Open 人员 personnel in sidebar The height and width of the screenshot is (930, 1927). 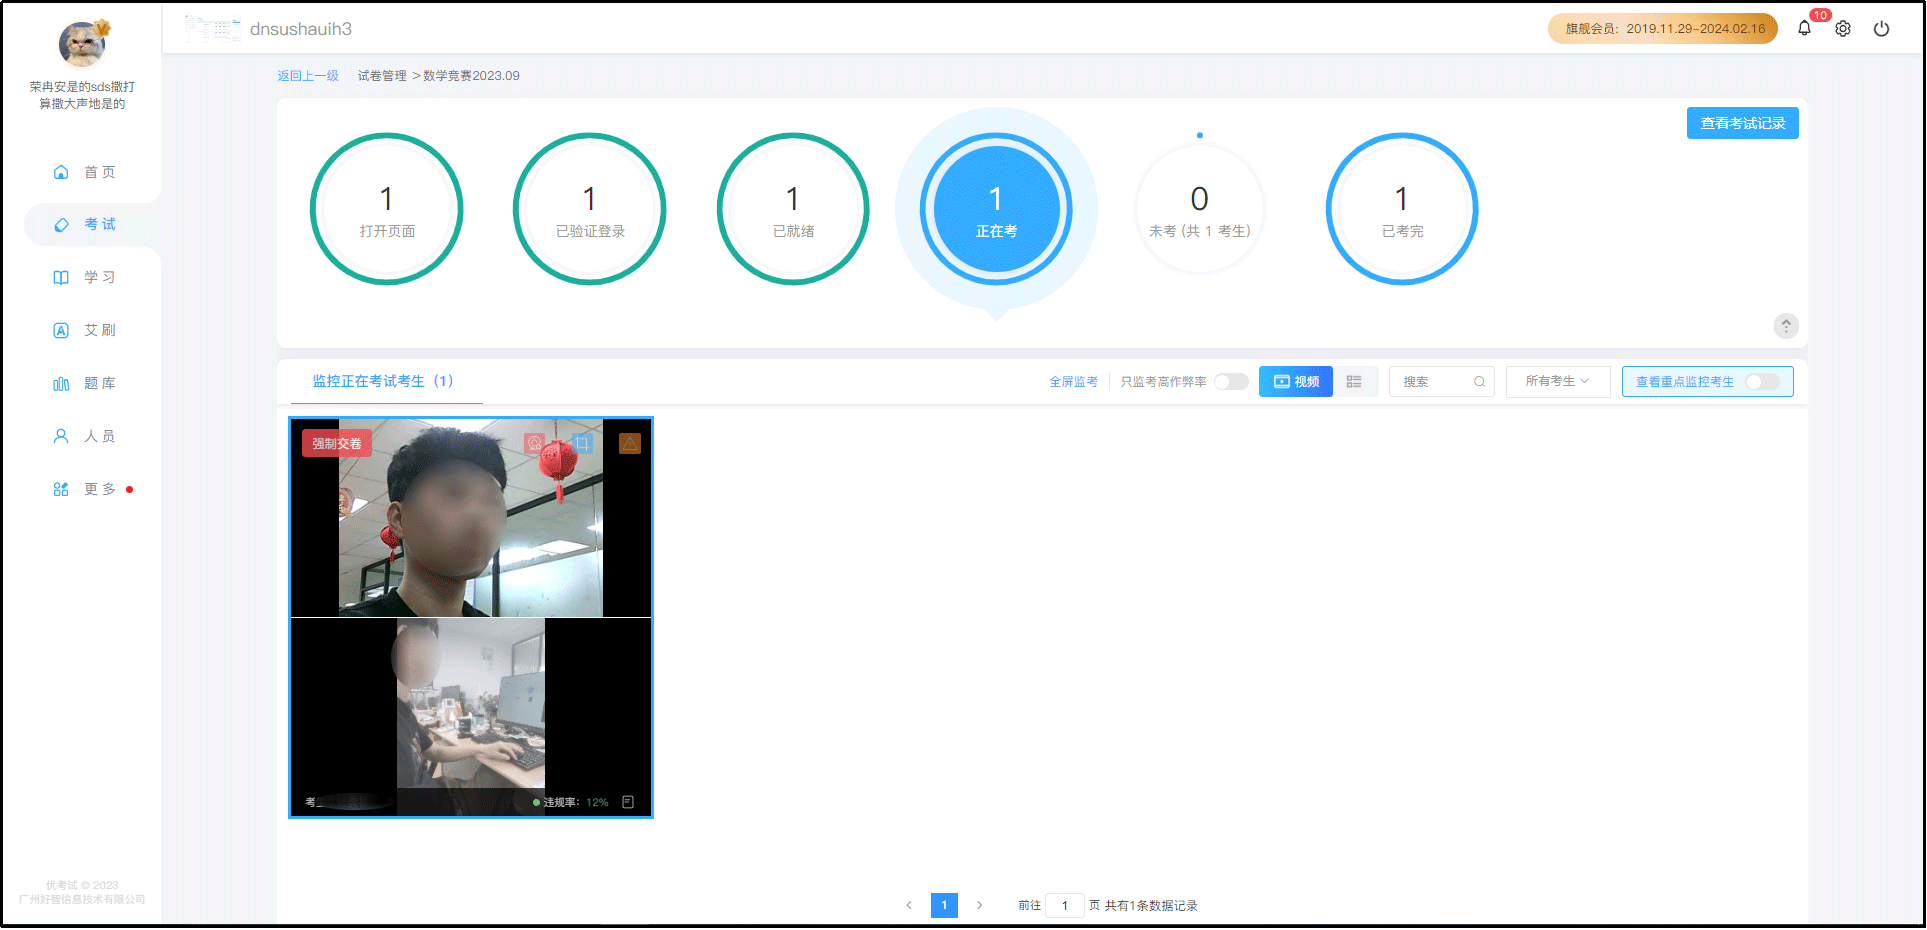tap(84, 436)
